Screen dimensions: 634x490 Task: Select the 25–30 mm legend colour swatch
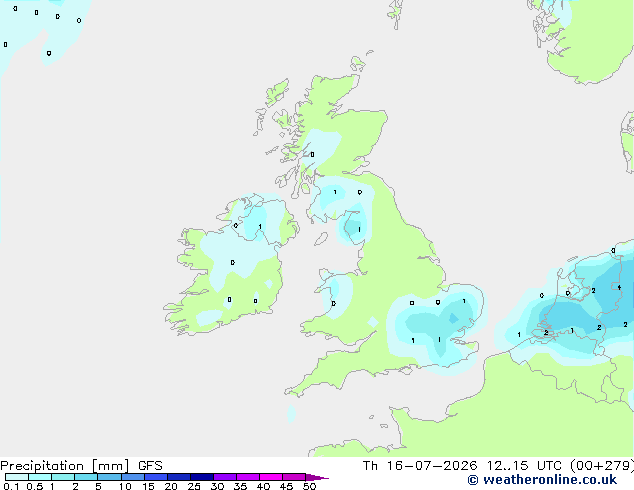(x=202, y=477)
